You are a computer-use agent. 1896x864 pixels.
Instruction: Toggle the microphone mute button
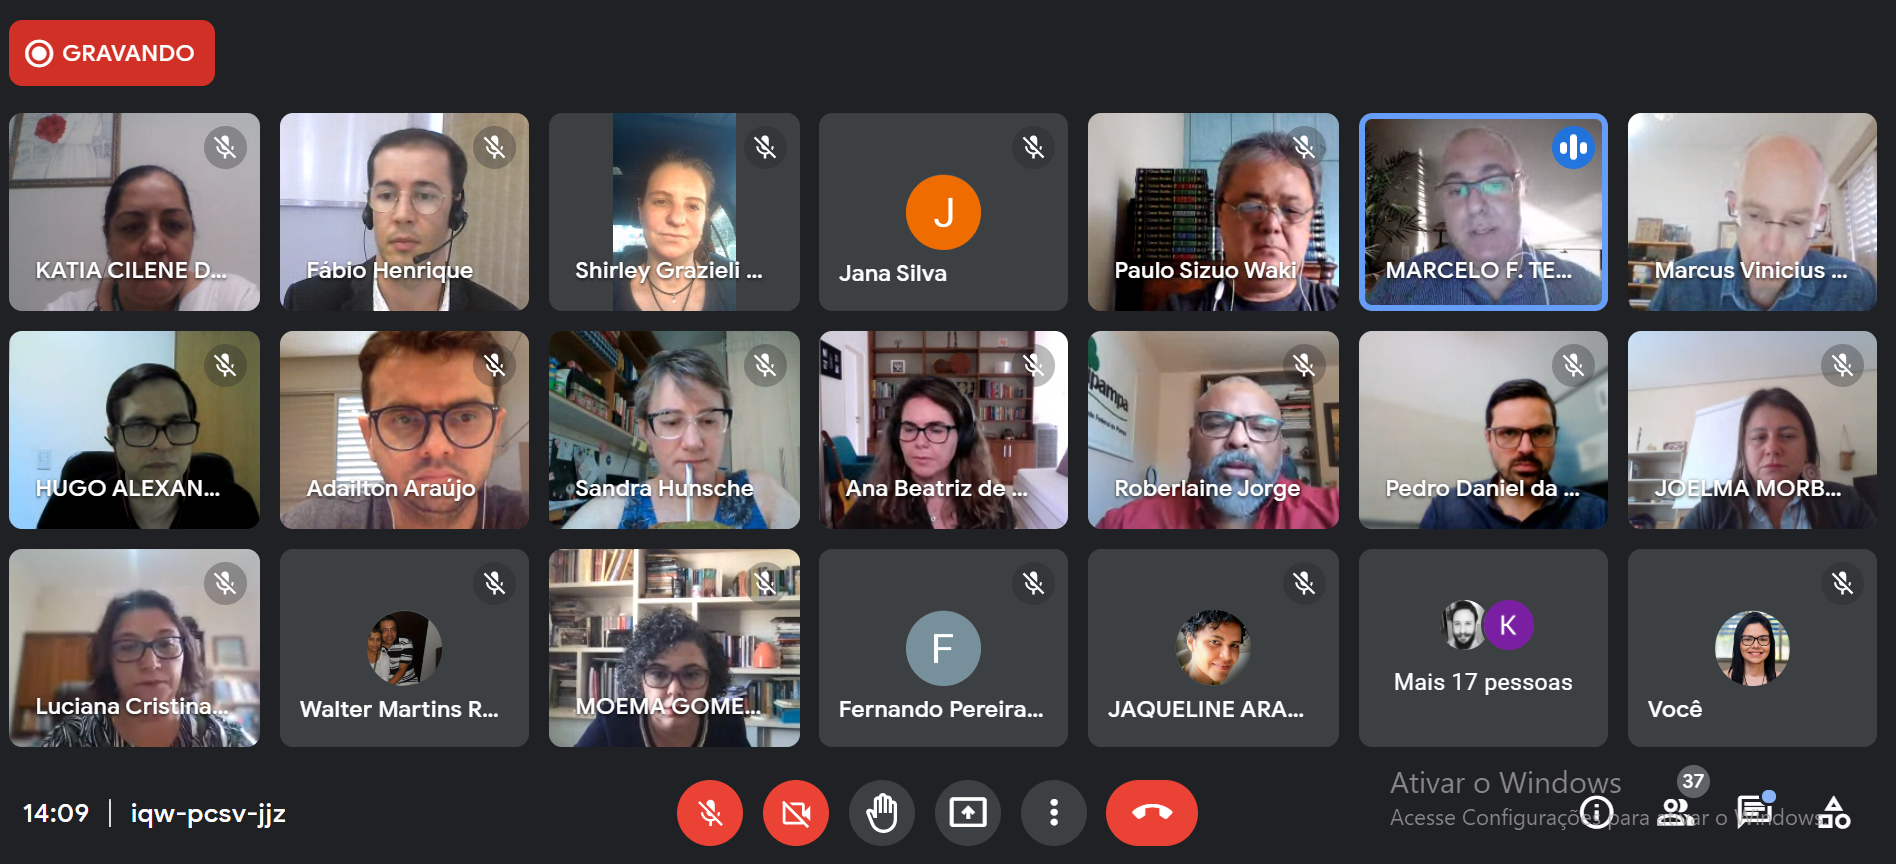(x=710, y=813)
